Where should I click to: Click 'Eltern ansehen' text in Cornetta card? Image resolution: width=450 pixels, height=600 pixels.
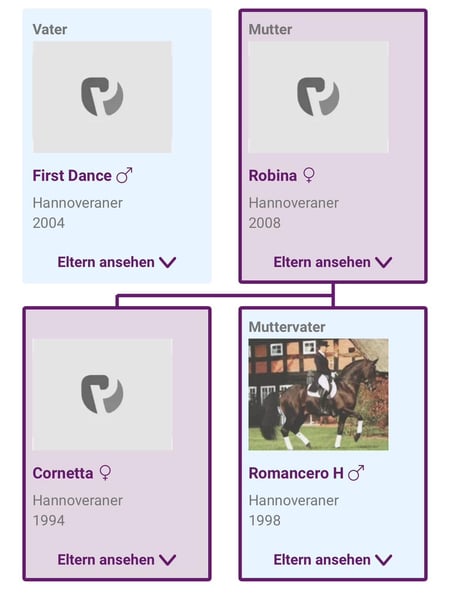(x=106, y=560)
